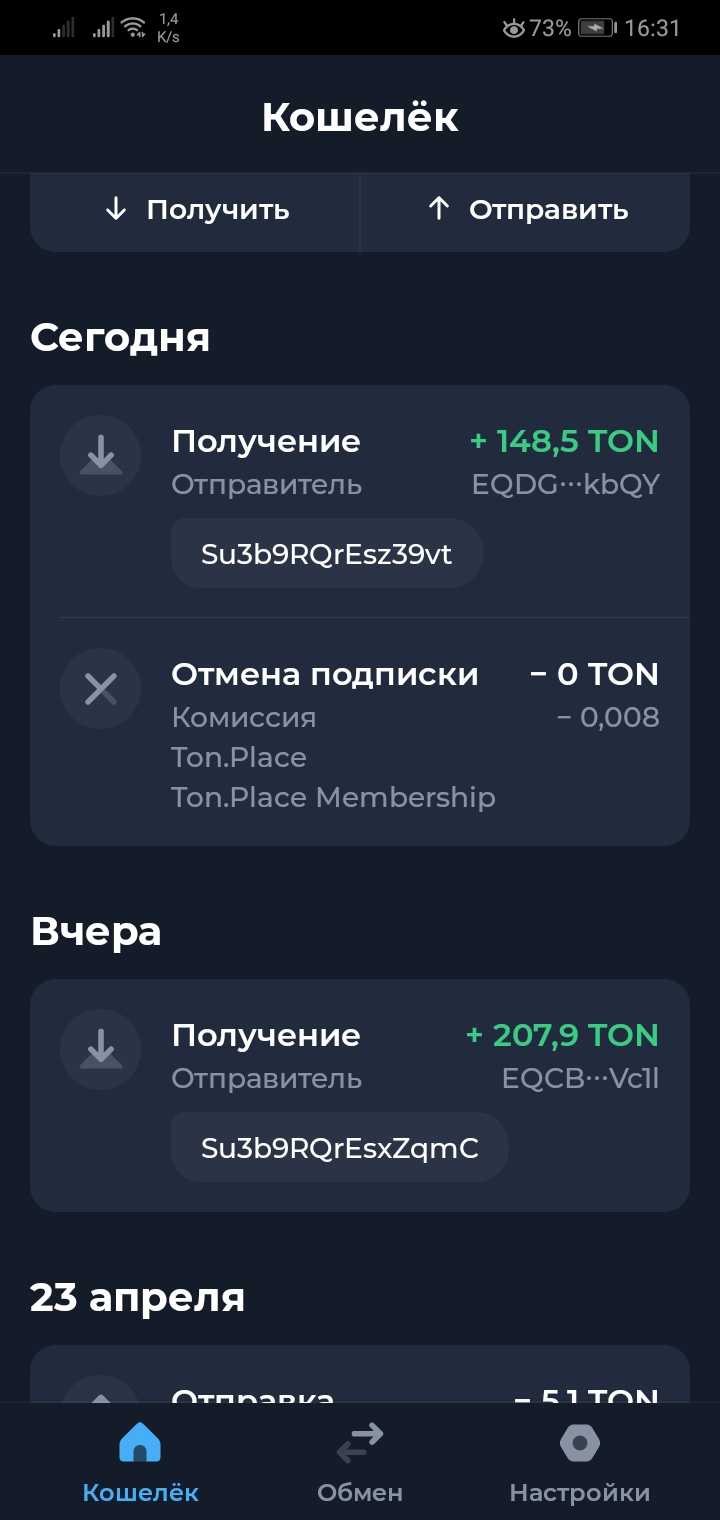Select the Su3b9RQrEsxZqmC comment chip

340,1148
